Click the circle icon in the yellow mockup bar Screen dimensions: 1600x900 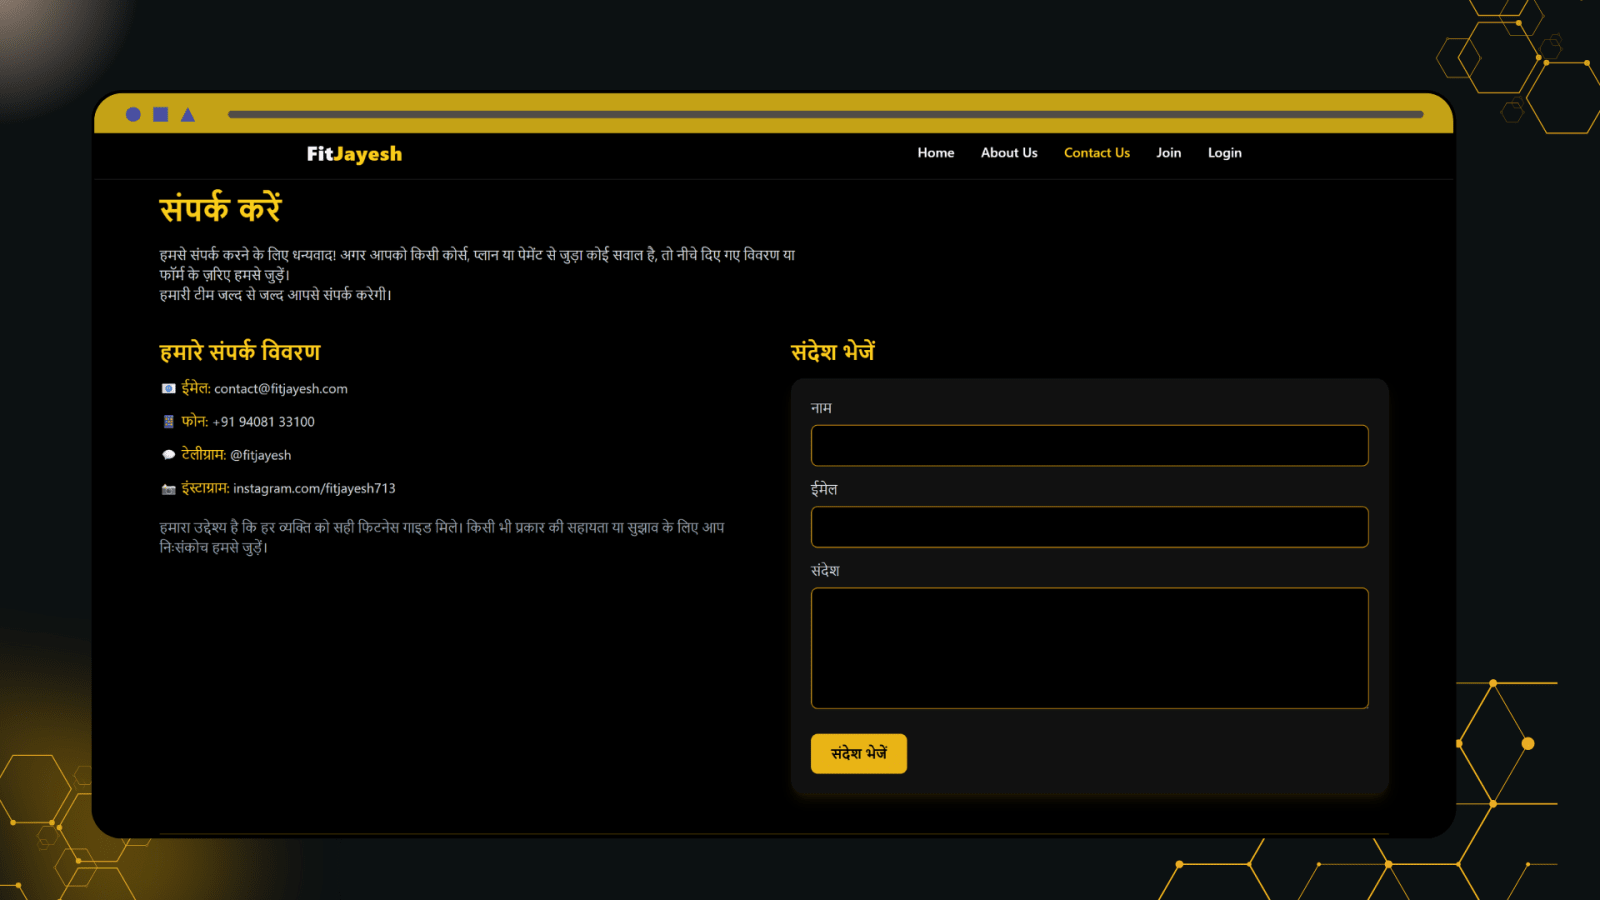(x=133, y=115)
